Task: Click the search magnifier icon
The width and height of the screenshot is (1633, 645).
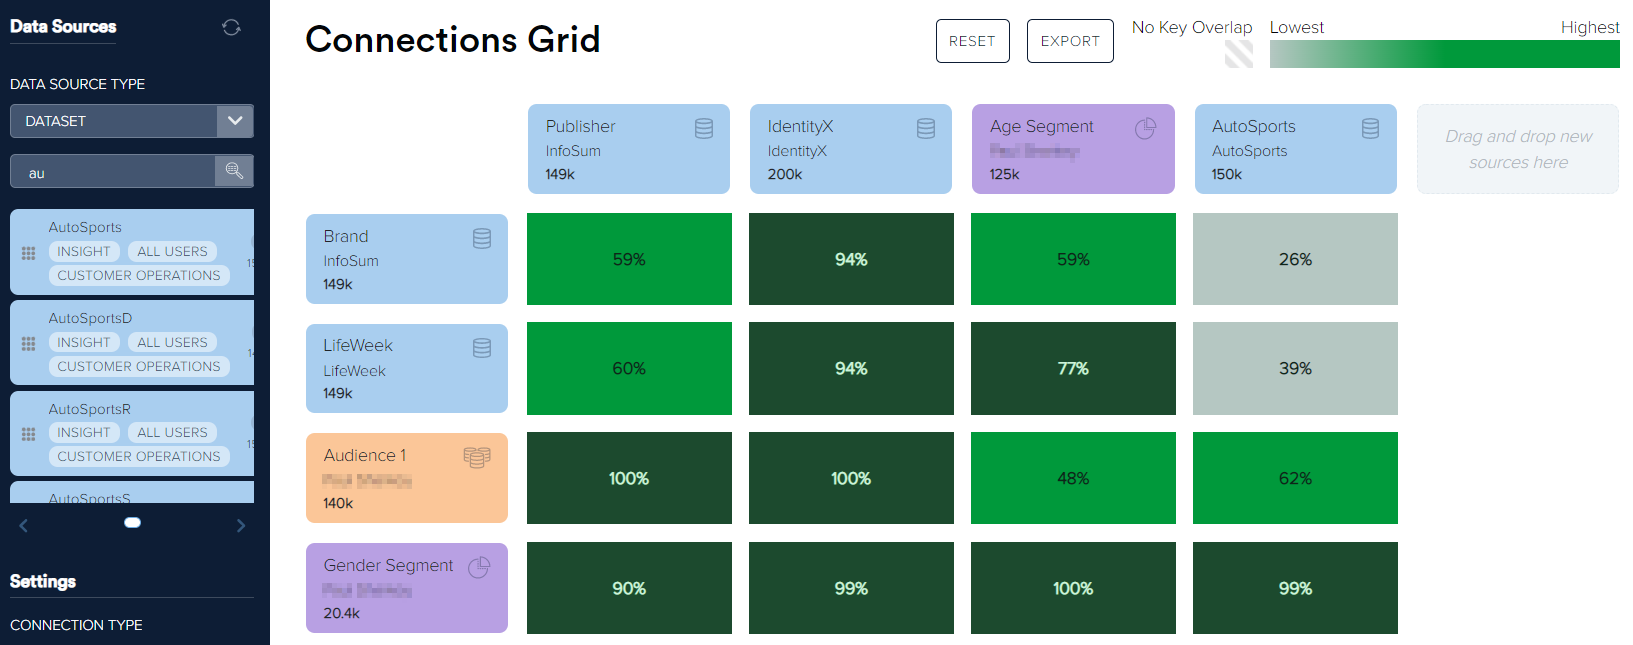Action: 234,171
